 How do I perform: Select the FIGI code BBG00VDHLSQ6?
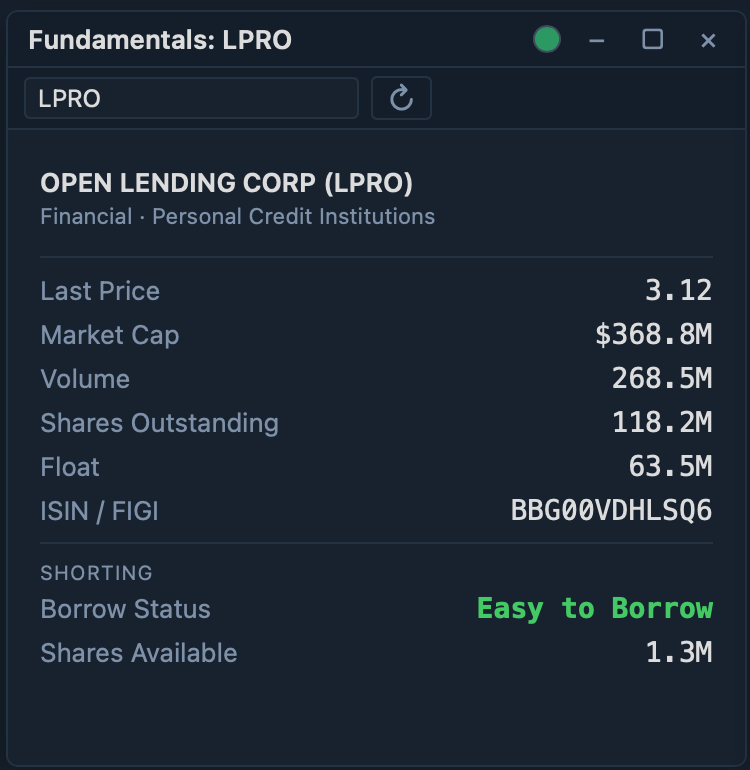pyautogui.click(x=611, y=510)
